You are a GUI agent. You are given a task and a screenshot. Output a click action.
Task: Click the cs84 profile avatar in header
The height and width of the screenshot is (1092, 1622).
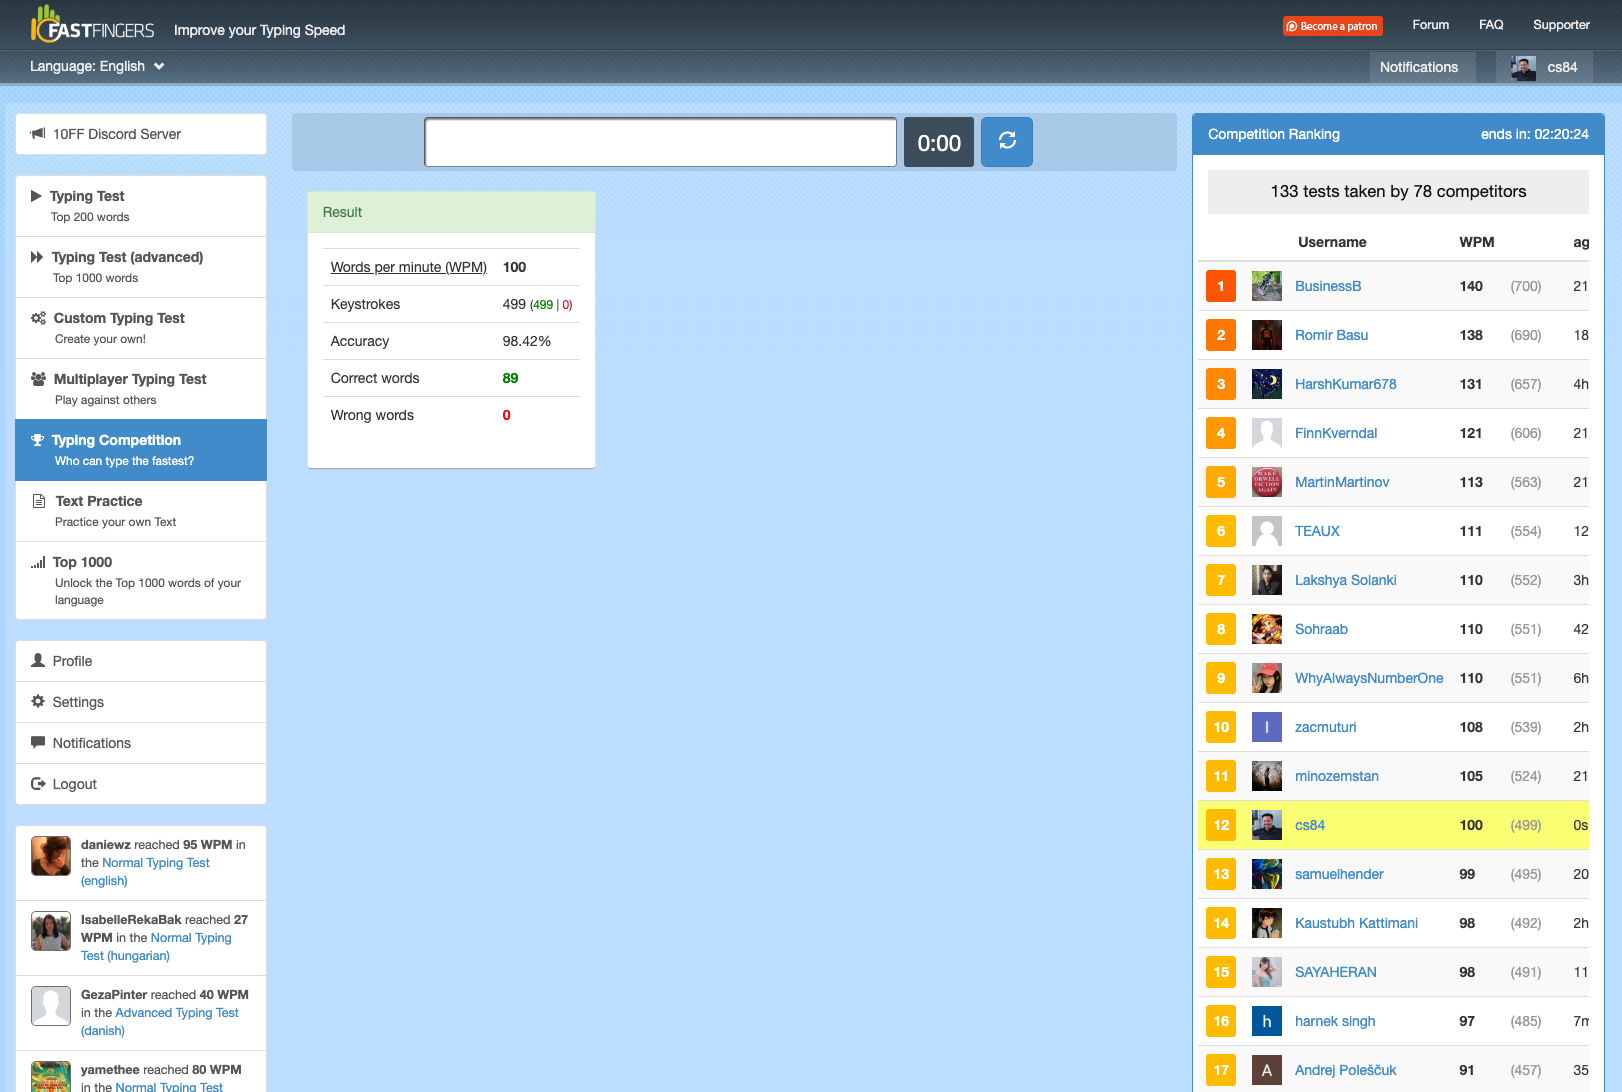[1524, 68]
